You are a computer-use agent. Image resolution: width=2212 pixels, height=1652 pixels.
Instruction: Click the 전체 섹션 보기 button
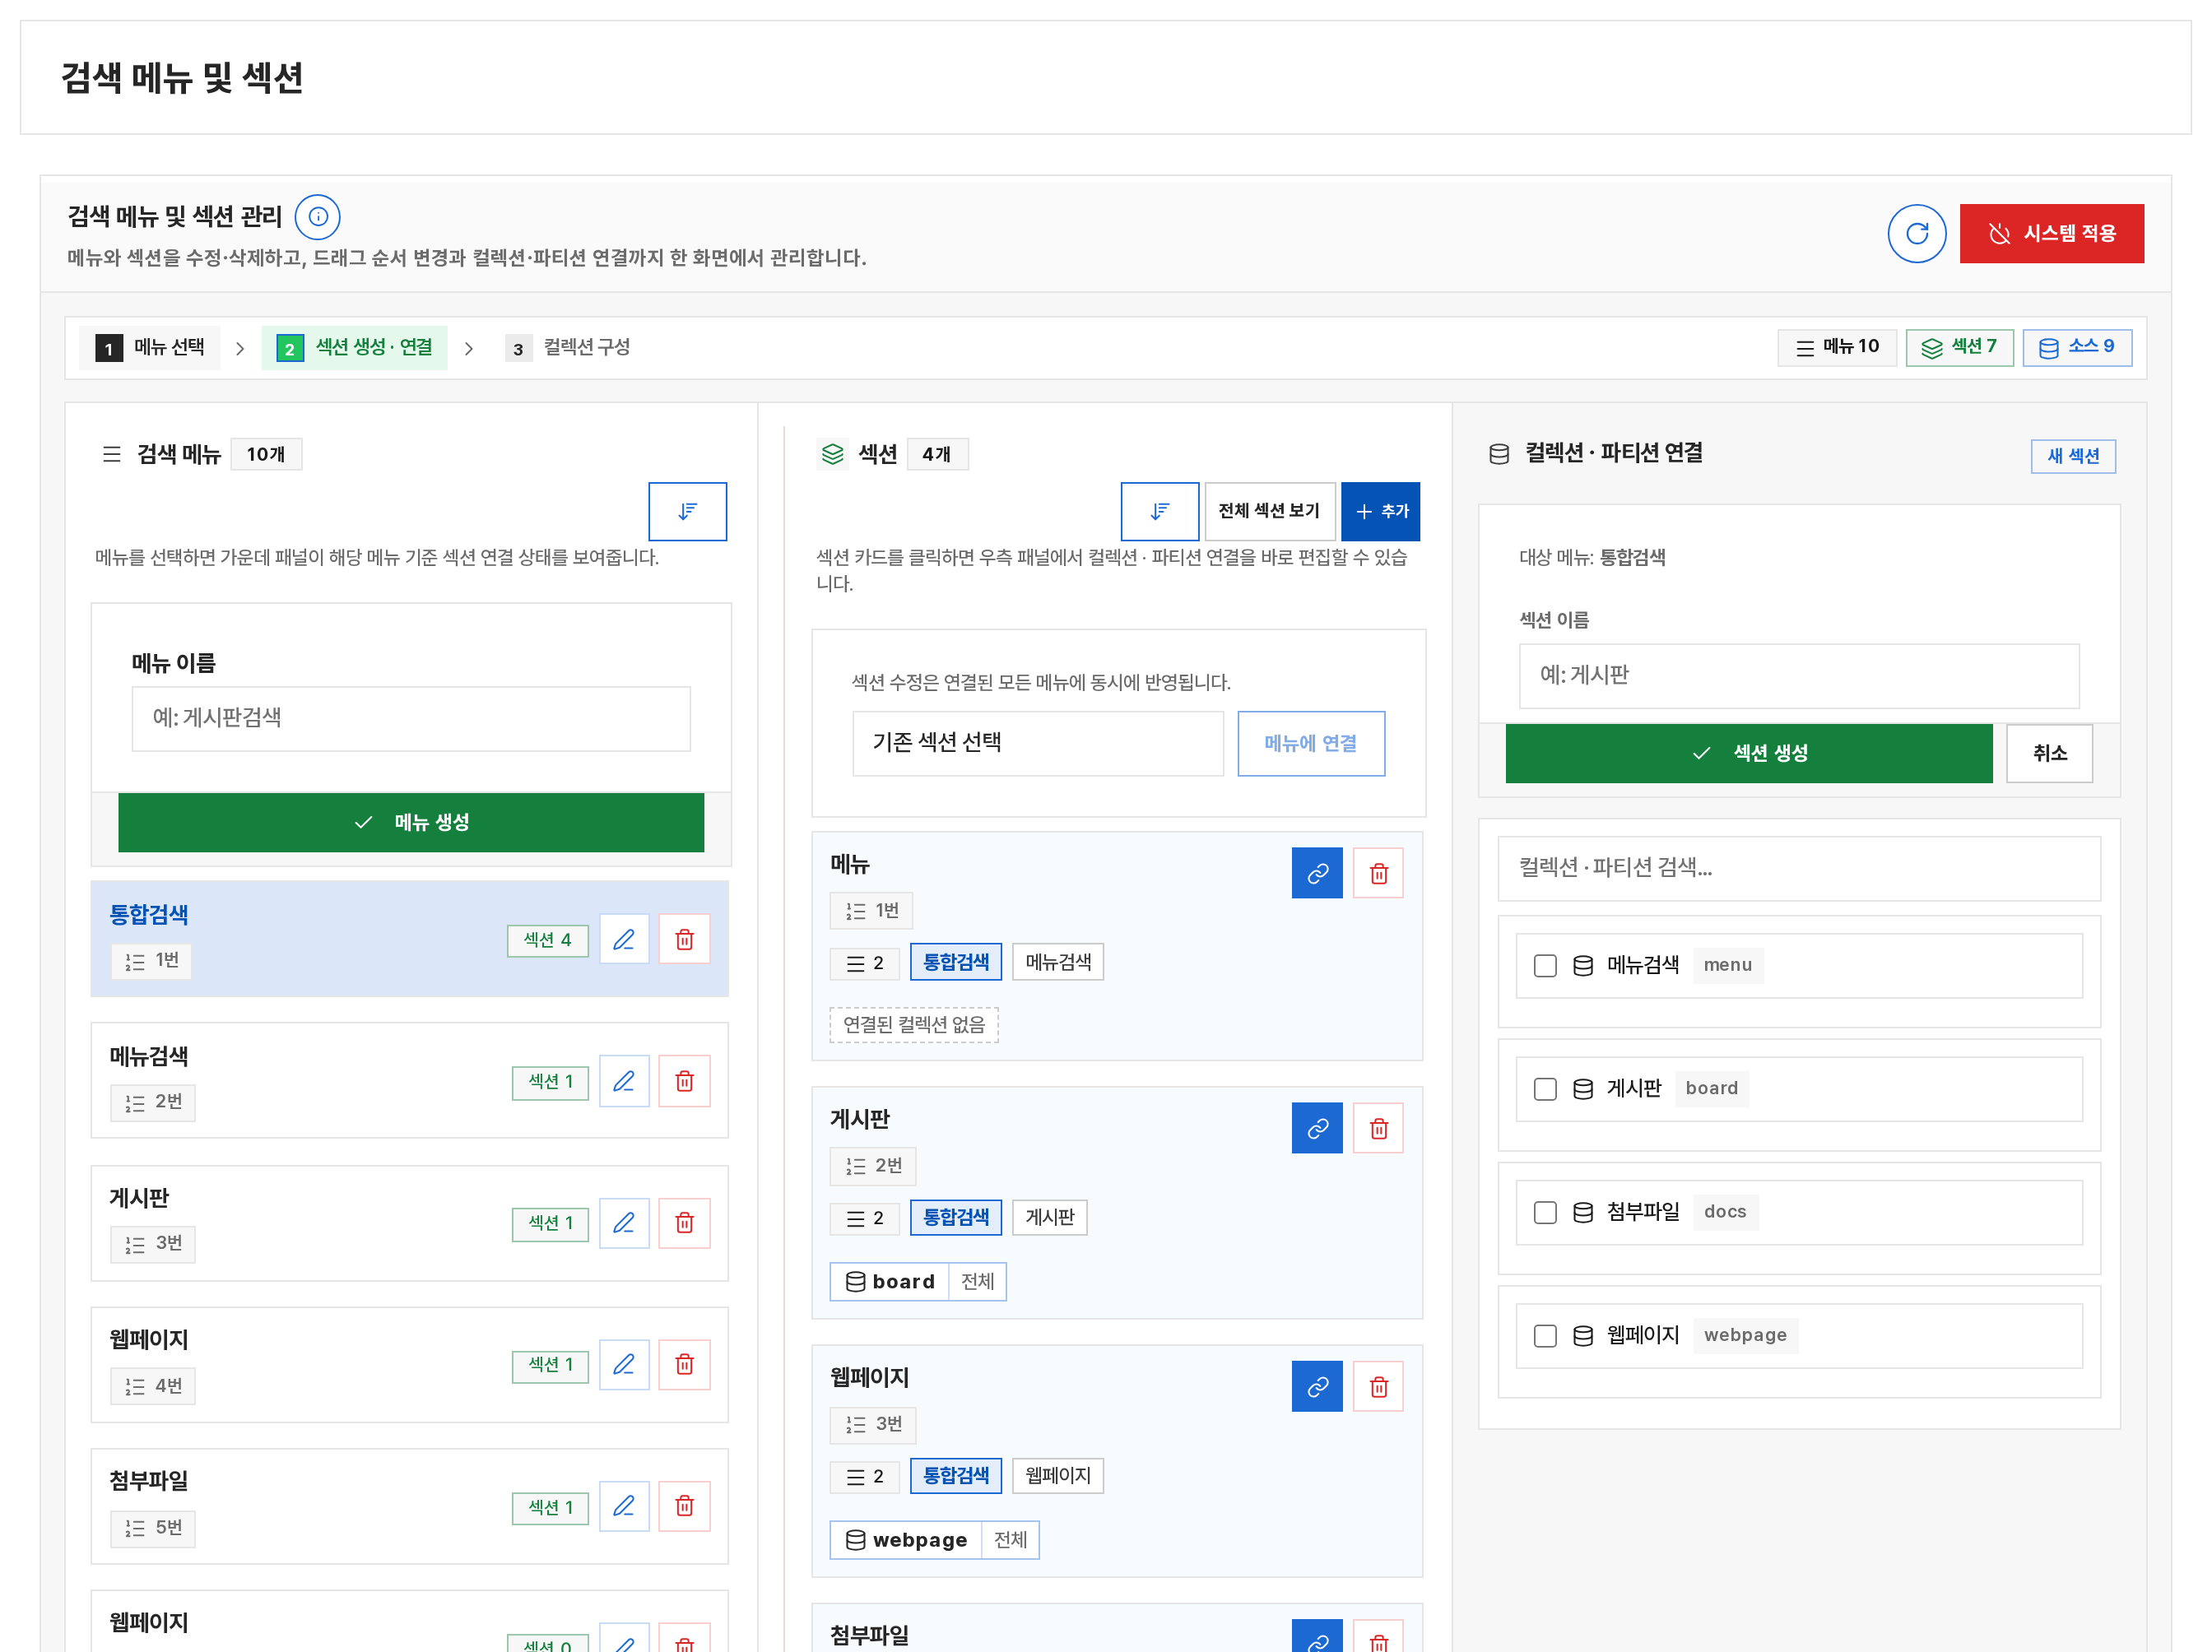point(1269,511)
